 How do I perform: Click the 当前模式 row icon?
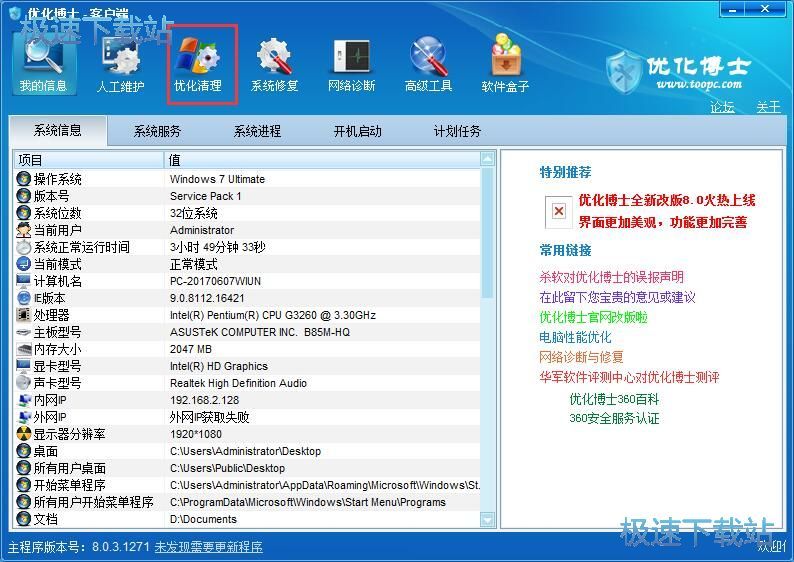[24, 264]
